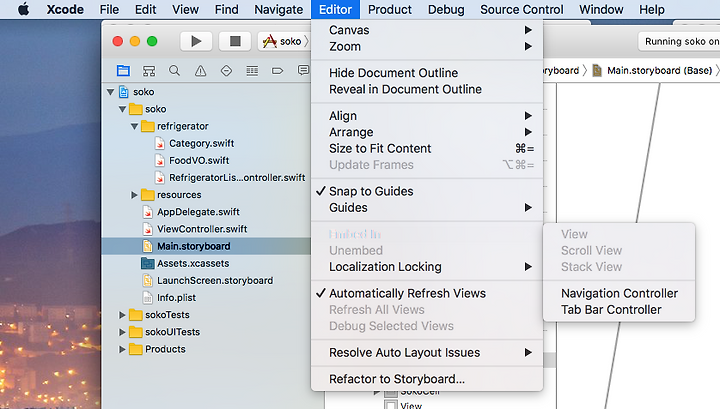720x409 pixels.
Task: Open the Product menu
Action: 390,9
